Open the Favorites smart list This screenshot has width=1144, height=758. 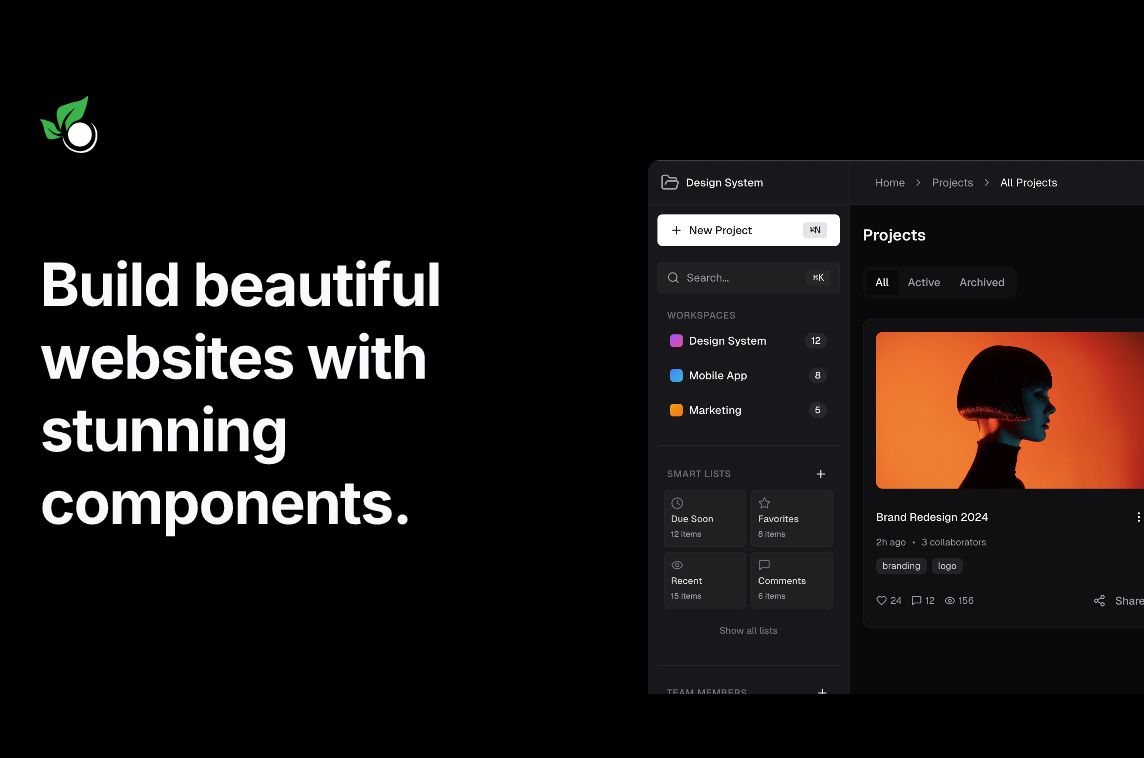(792, 519)
